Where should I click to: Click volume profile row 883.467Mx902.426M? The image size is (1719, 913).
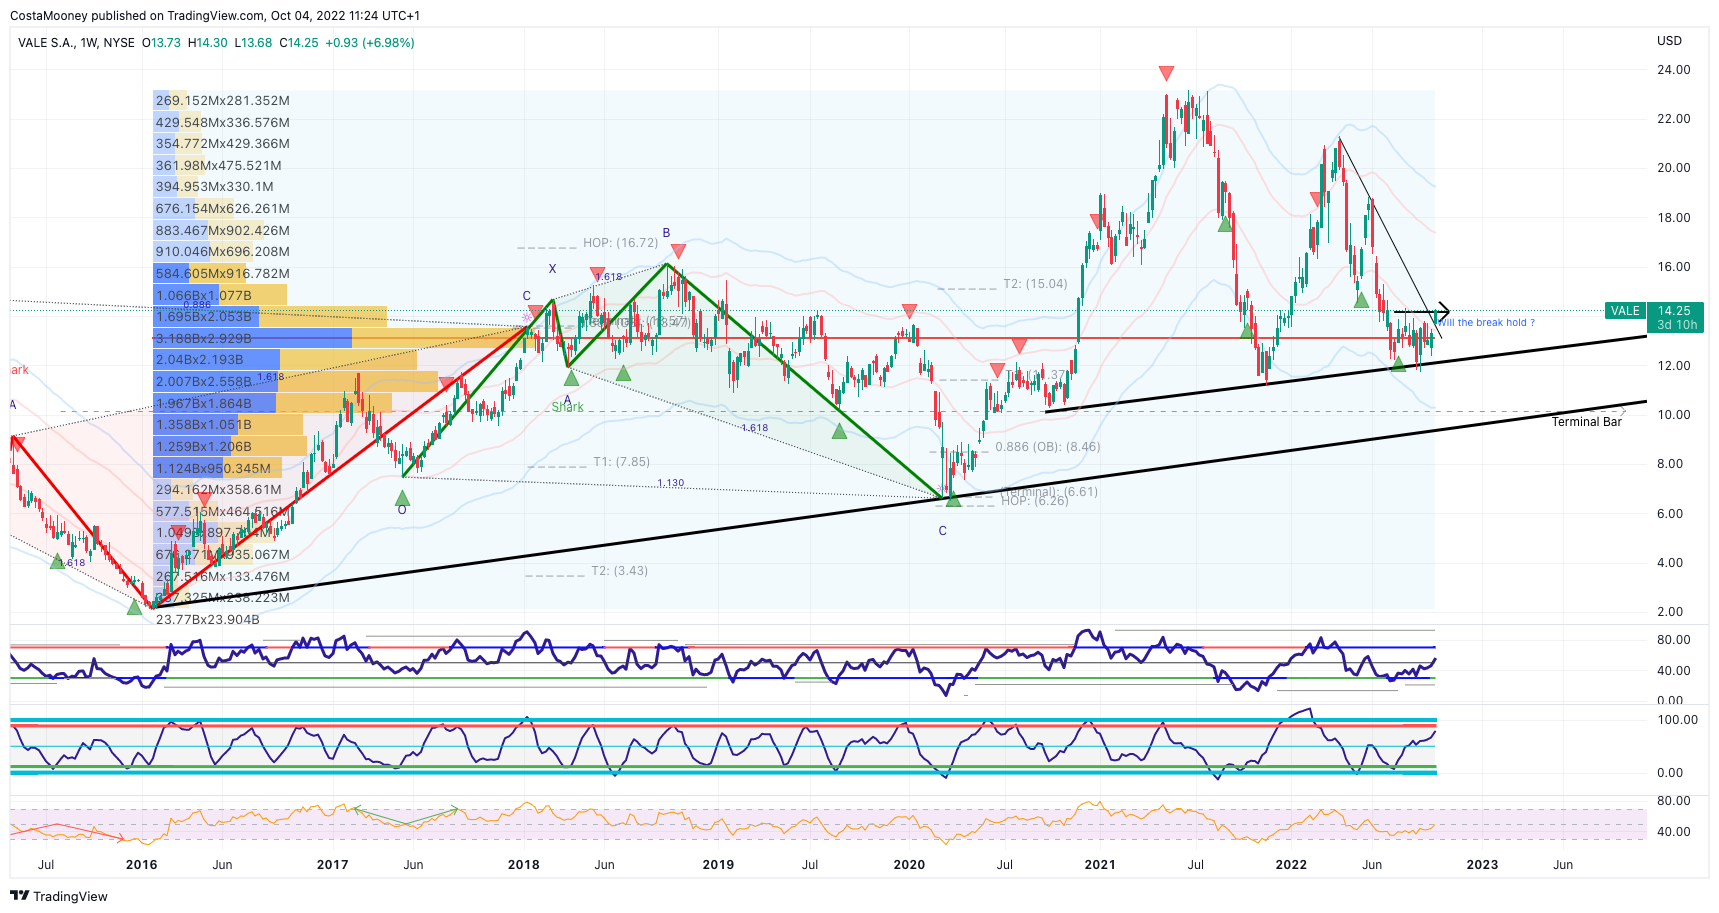pos(223,231)
